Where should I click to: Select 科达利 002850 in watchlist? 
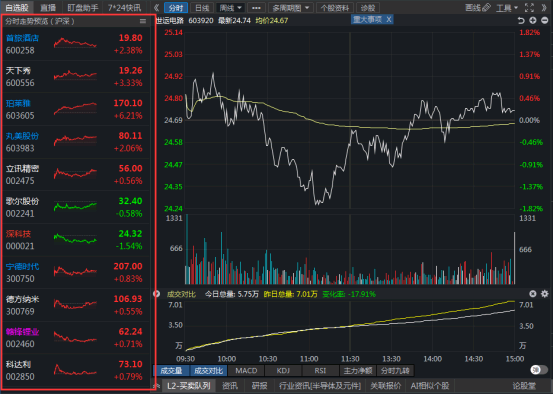coord(76,370)
